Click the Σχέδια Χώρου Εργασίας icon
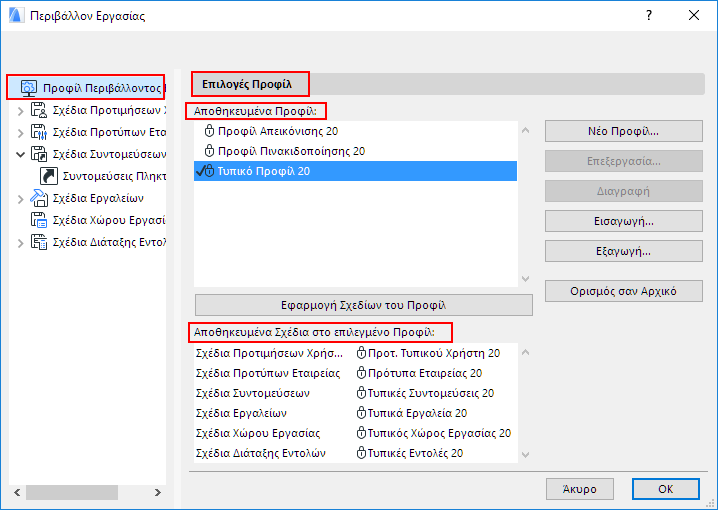The image size is (718, 510). point(40,220)
